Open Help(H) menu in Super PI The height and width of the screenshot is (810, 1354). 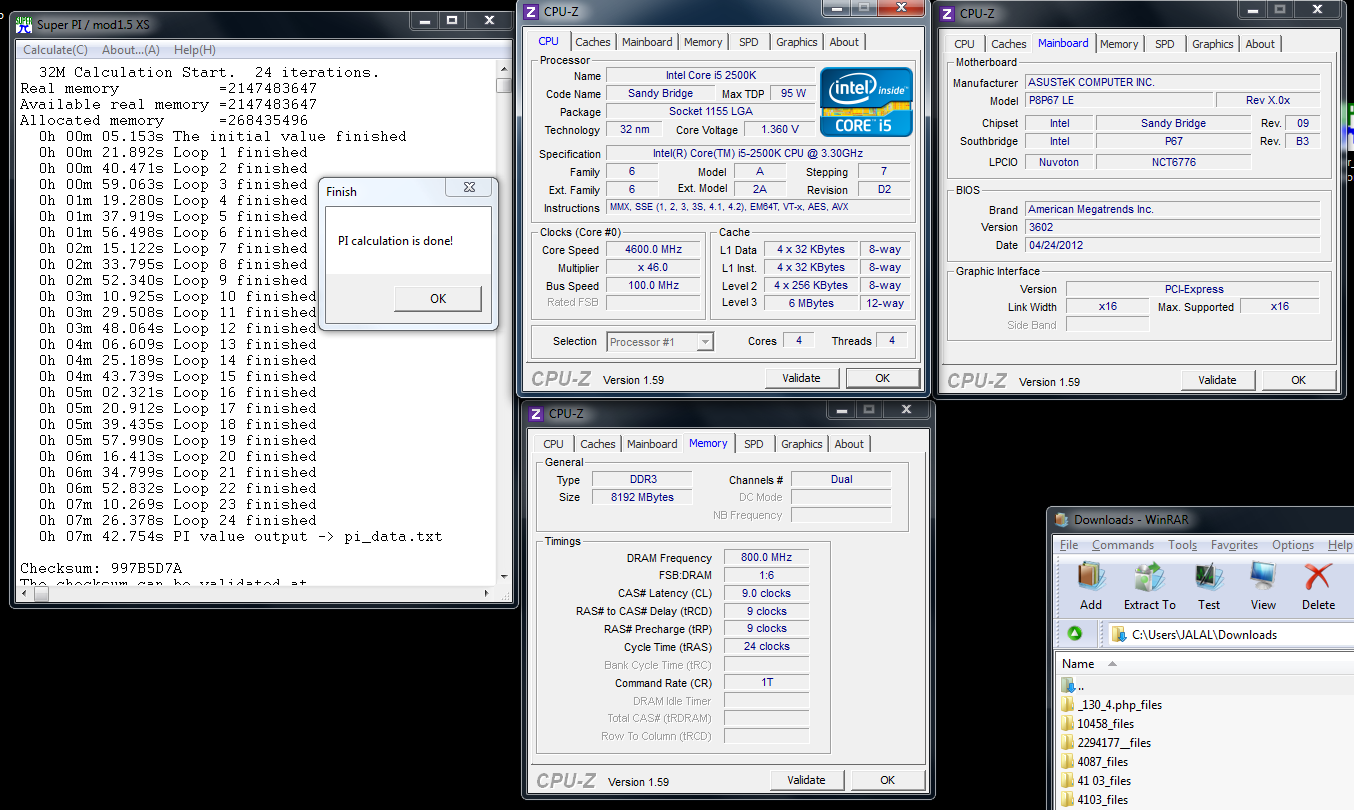(x=194, y=50)
